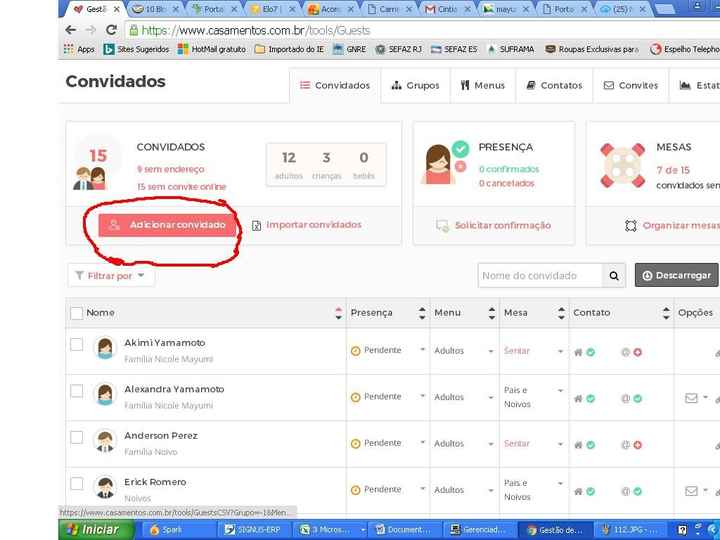Image resolution: width=720 pixels, height=540 pixels.
Task: Click Alexandra Yamamoto's green email status icon
Action: 637,399
